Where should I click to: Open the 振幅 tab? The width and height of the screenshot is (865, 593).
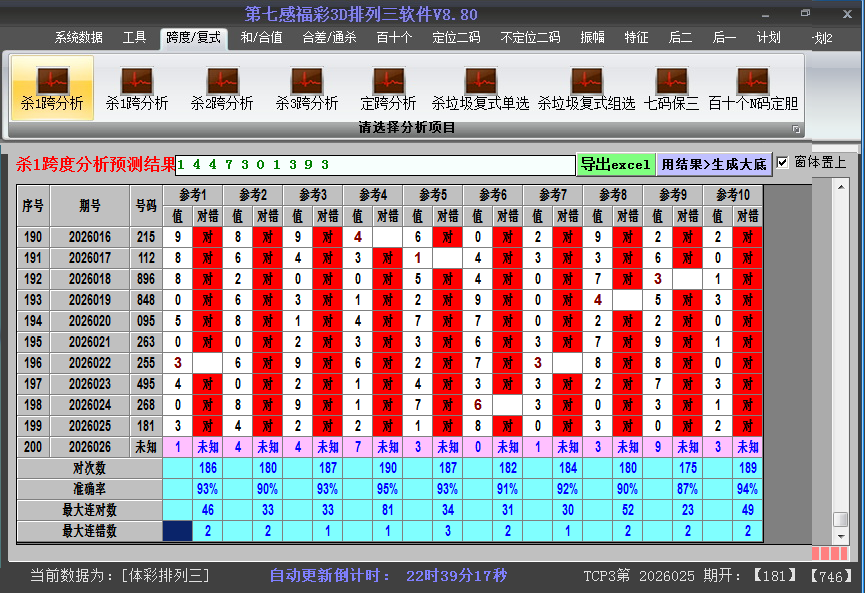click(594, 37)
